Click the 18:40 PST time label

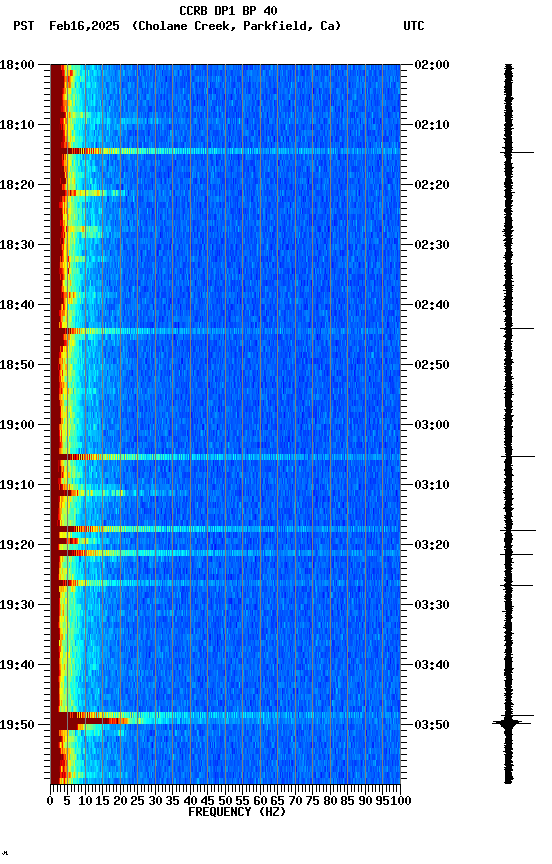click(x=17, y=305)
